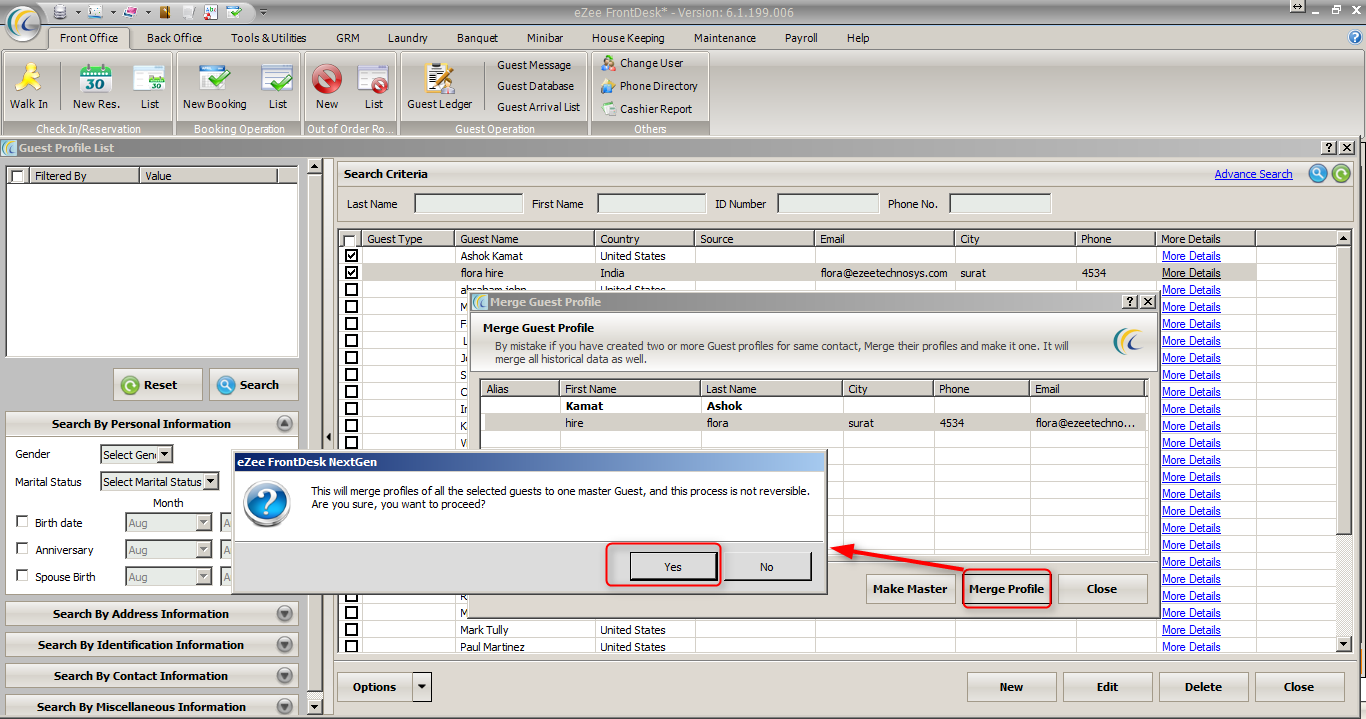Click help question mark on Guest Profile List title bar
The width and height of the screenshot is (1366, 719).
pyautogui.click(x=1329, y=148)
